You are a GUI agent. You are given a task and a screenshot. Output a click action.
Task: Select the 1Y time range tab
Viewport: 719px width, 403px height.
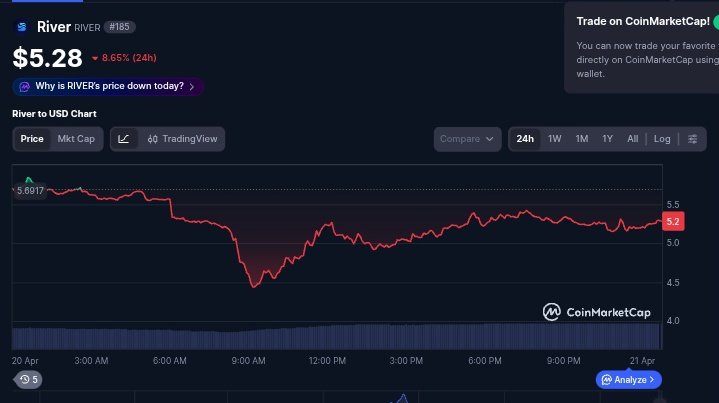coord(607,139)
